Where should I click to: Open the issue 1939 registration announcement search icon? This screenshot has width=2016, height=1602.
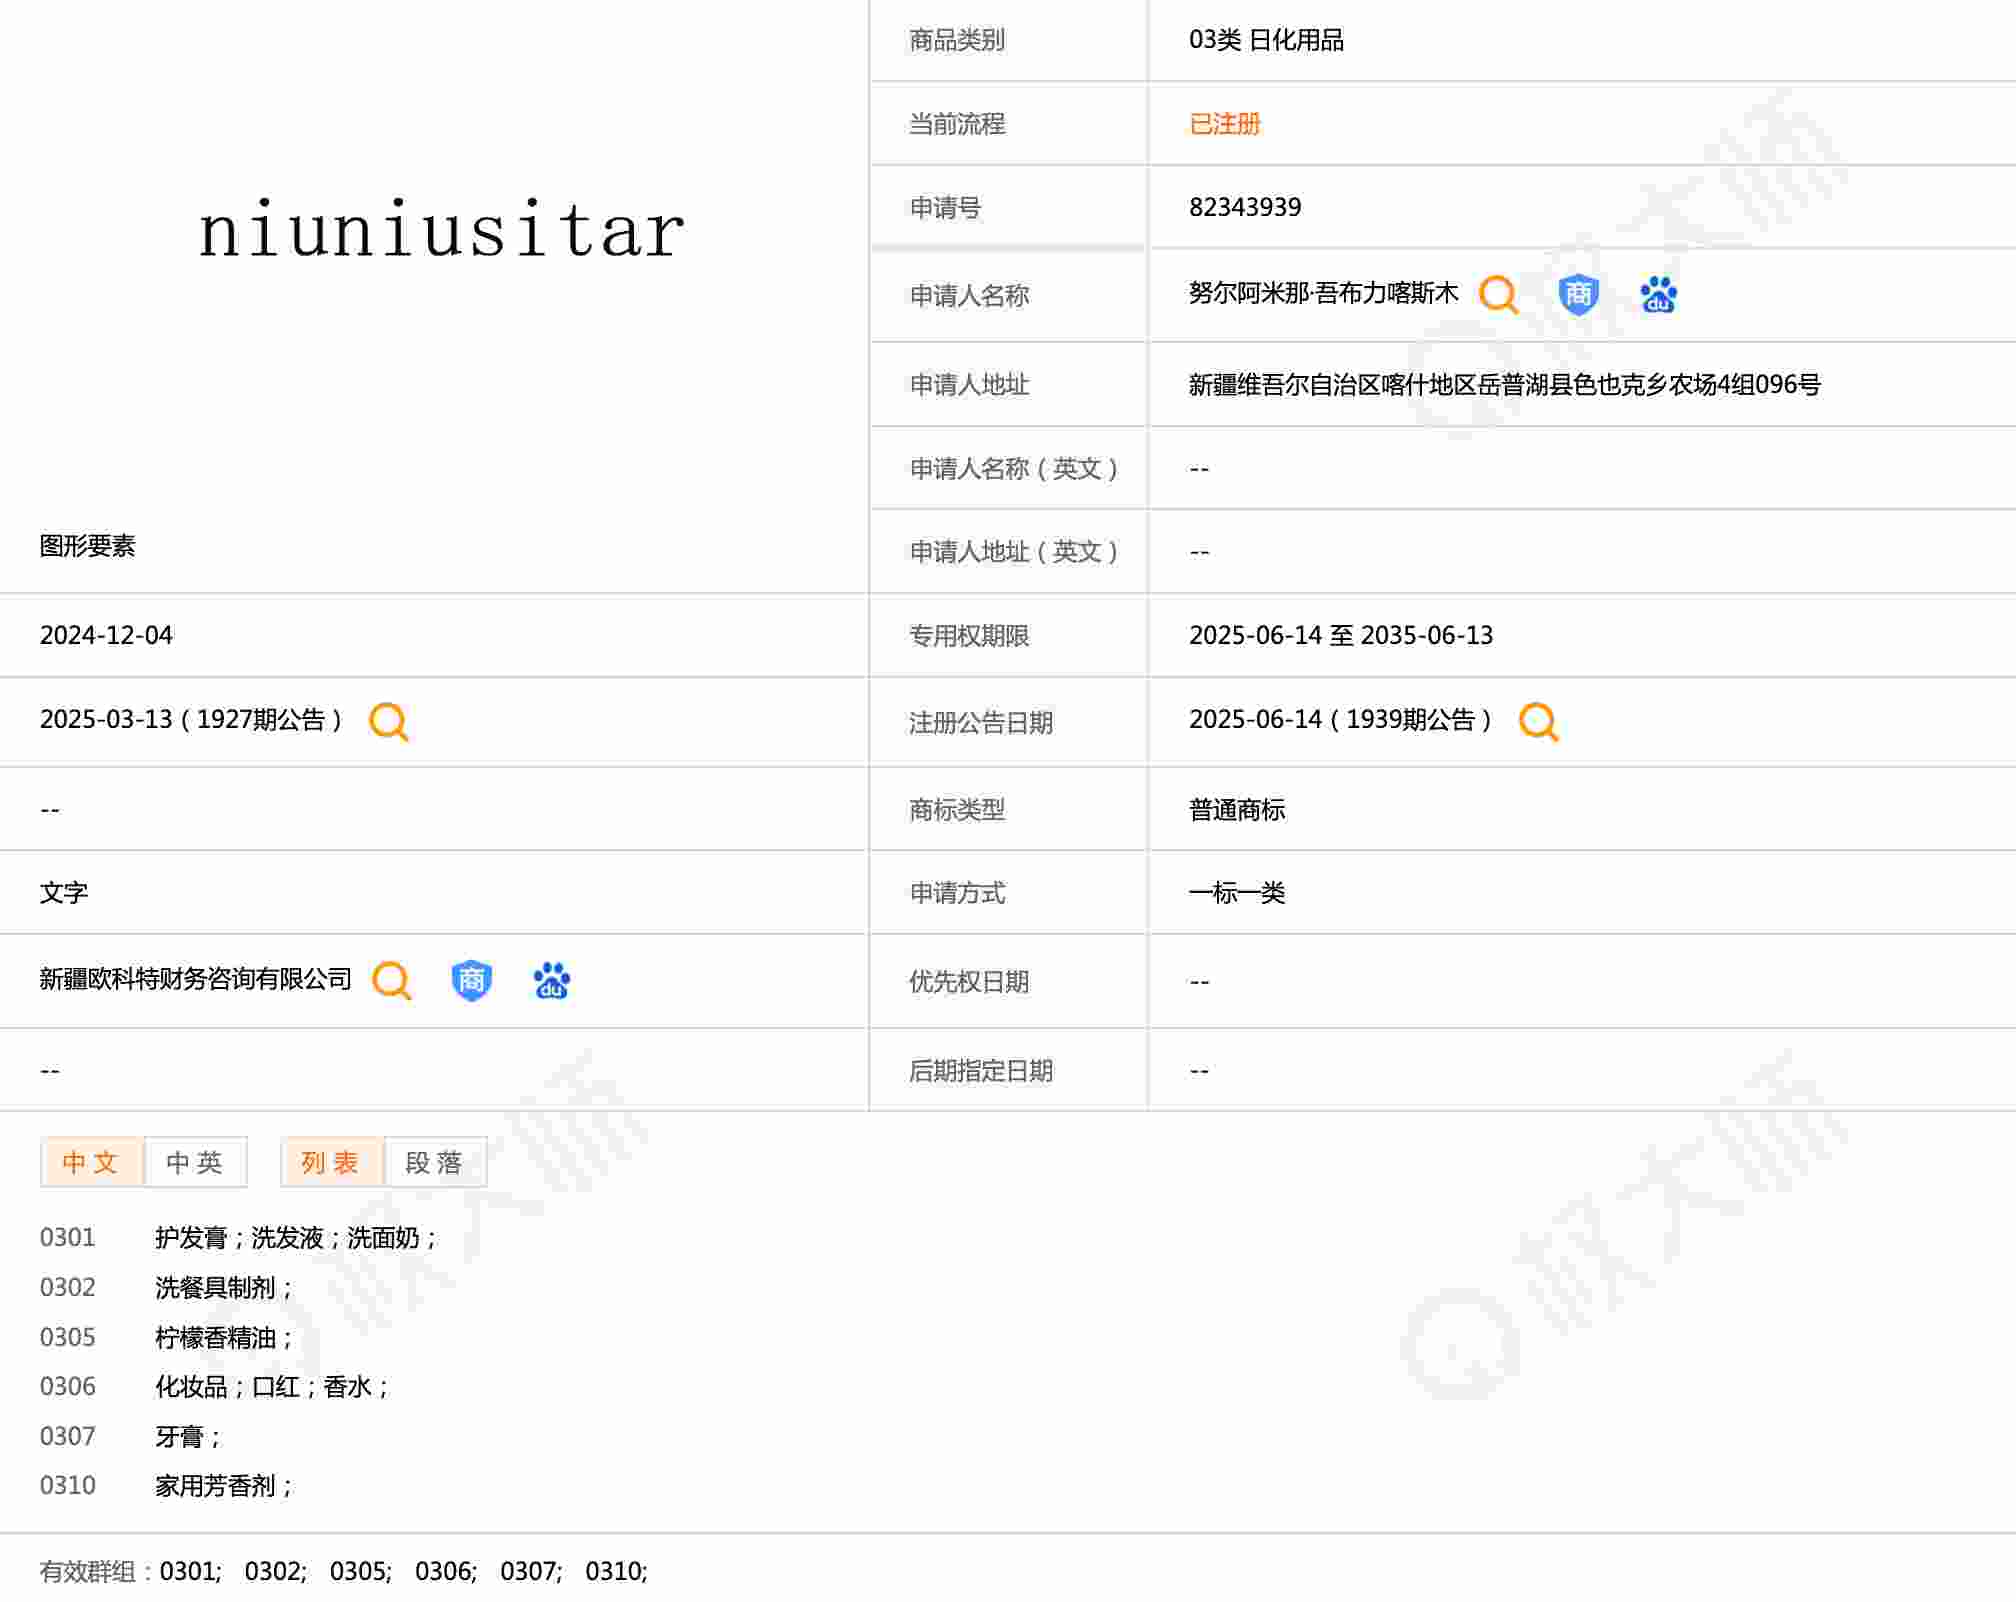tap(1537, 721)
